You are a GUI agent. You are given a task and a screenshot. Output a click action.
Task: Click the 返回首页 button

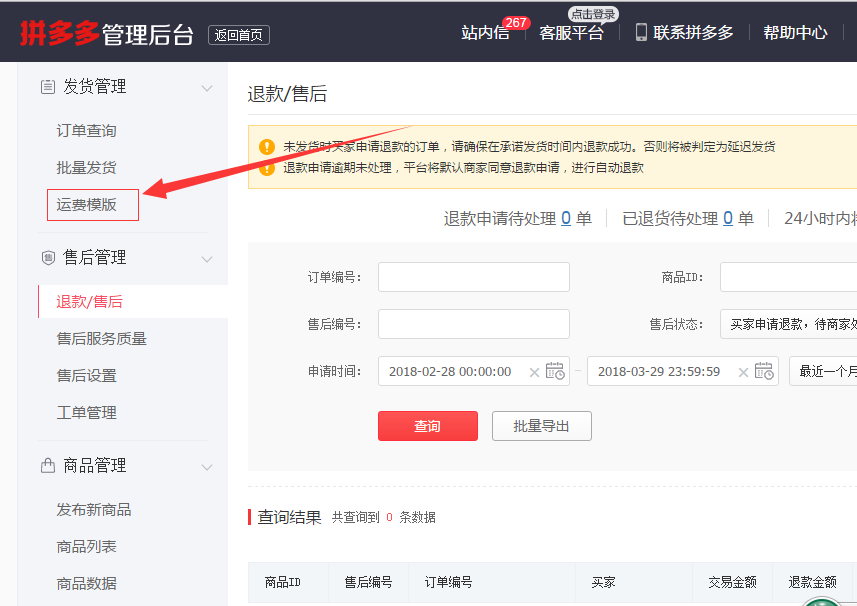[x=239, y=35]
